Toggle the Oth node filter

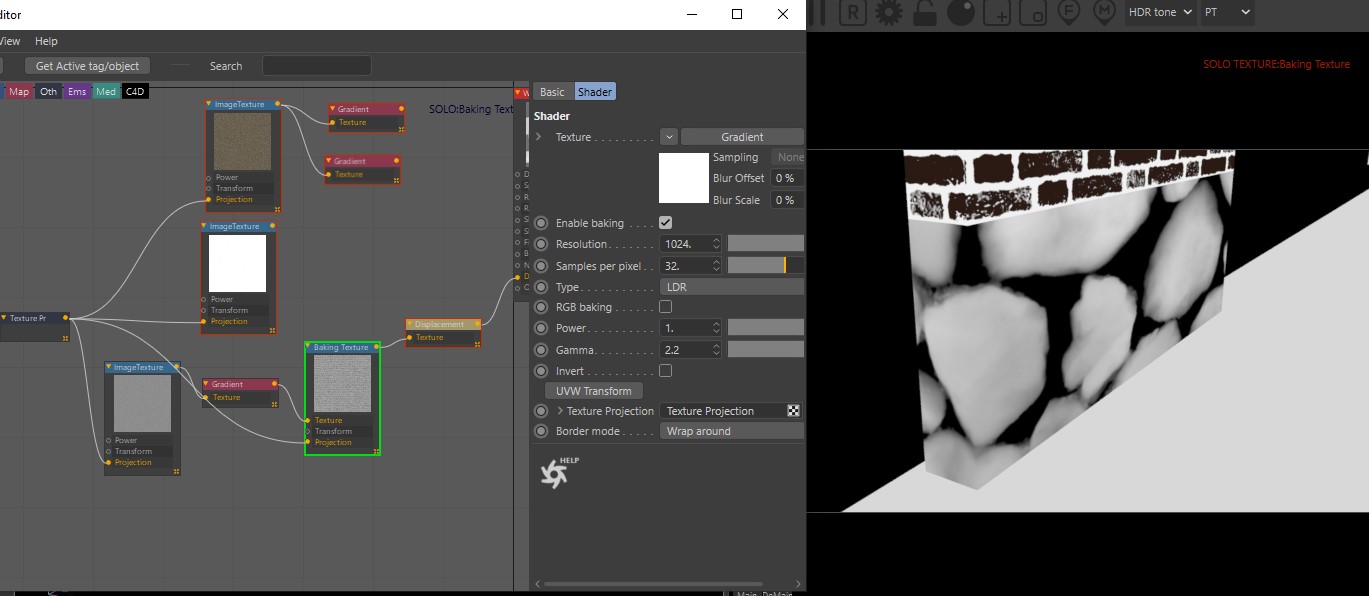click(48, 92)
